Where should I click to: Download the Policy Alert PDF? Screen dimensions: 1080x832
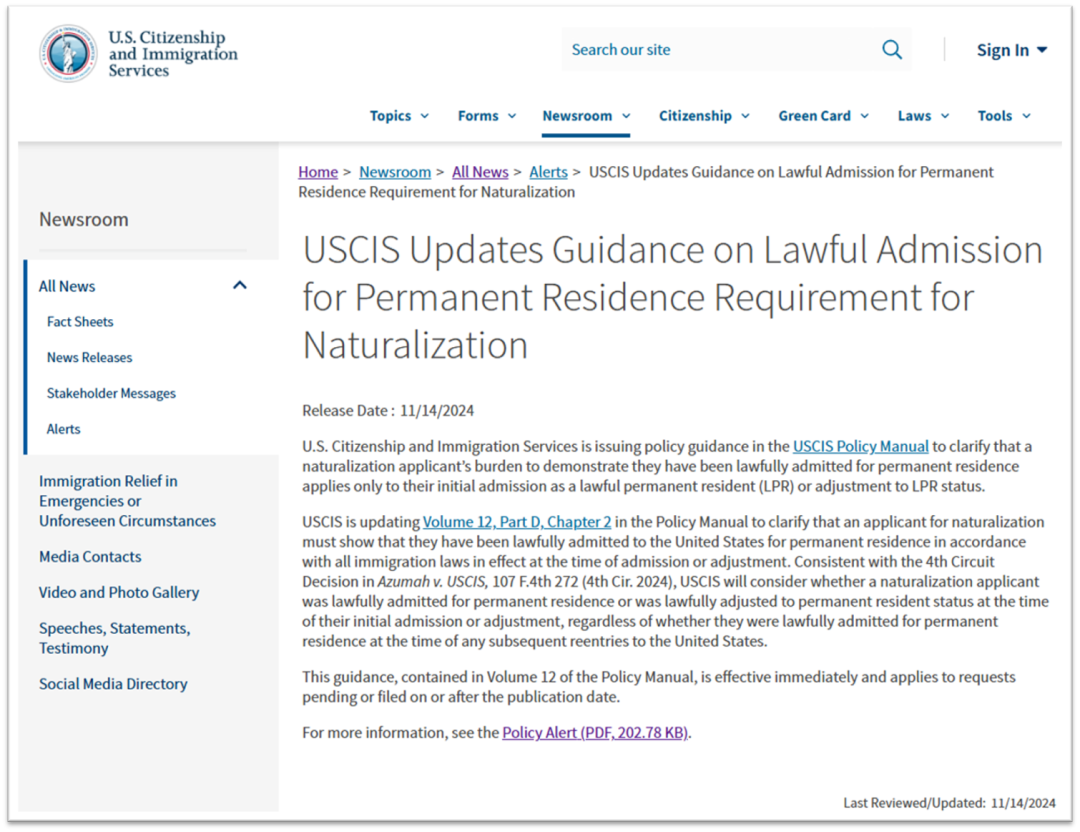(595, 733)
